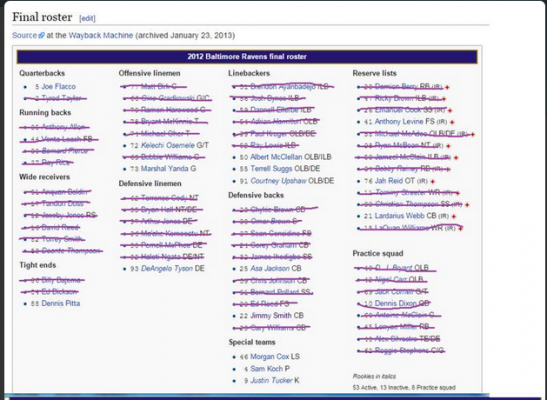Image resolution: width=547 pixels, height=400 pixels.
Task: Open Albert McClellan's linebacker link
Action: coord(276,157)
